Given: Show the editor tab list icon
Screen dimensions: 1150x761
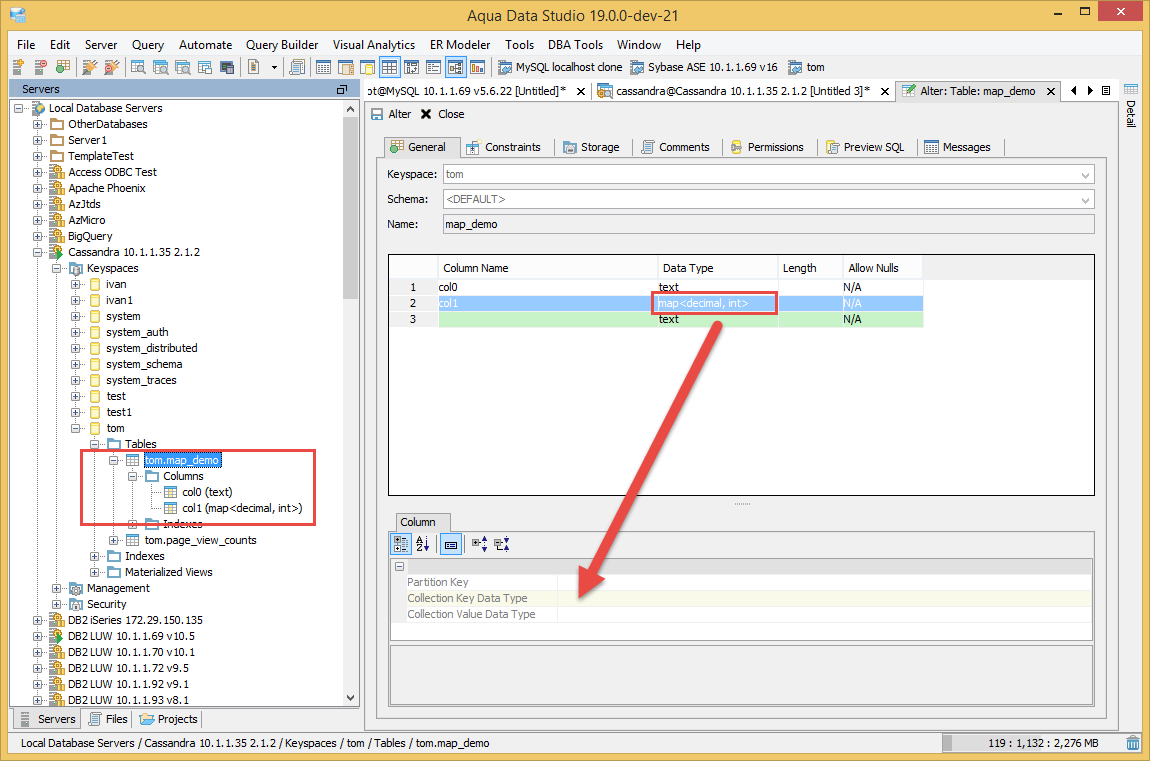Looking at the screenshot, I should click(1106, 91).
